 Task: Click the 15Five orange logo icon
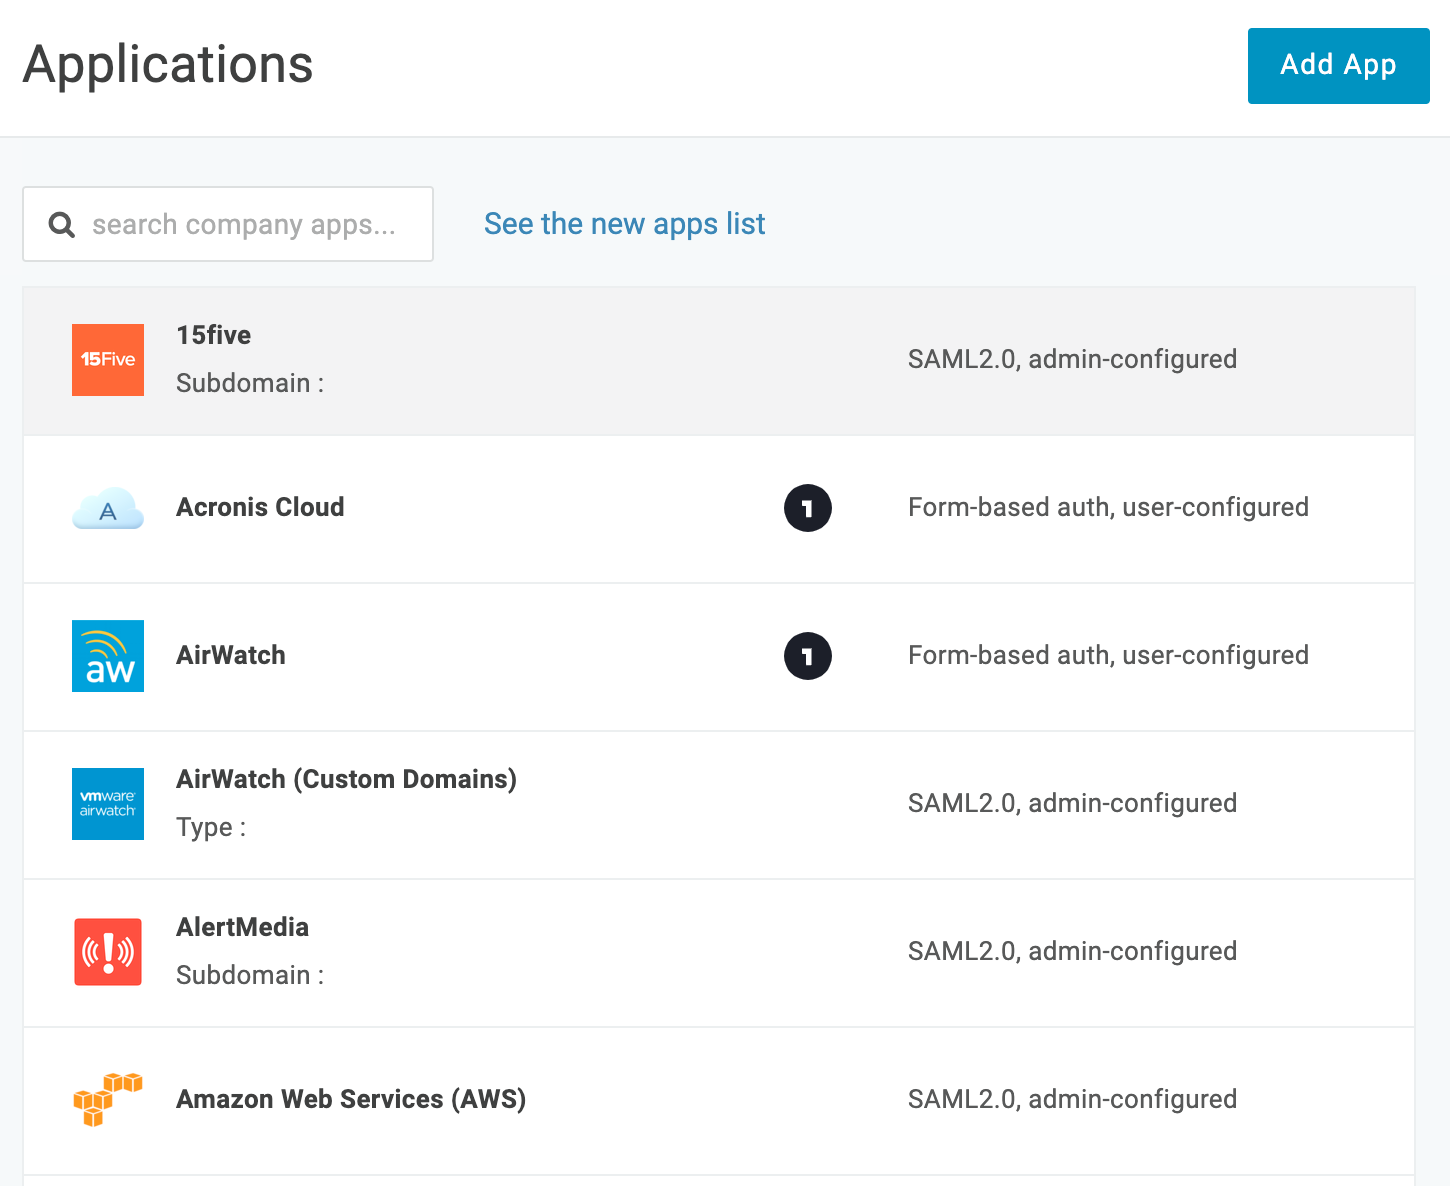(108, 360)
